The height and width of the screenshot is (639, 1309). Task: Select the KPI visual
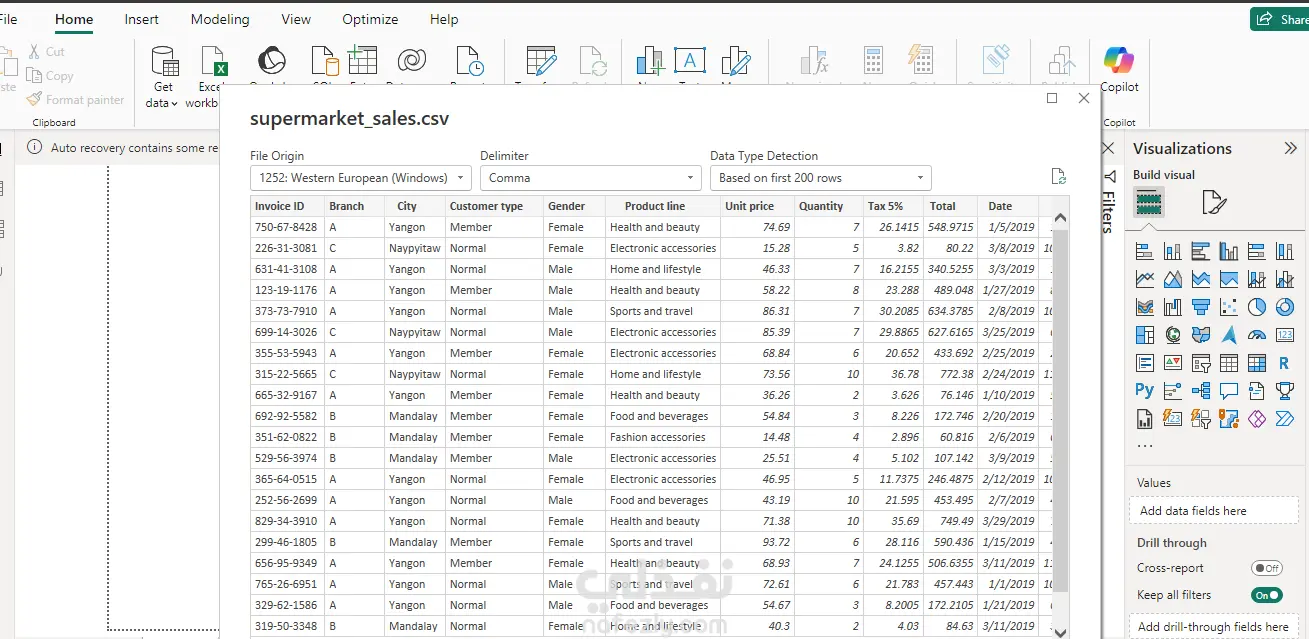click(1173, 363)
